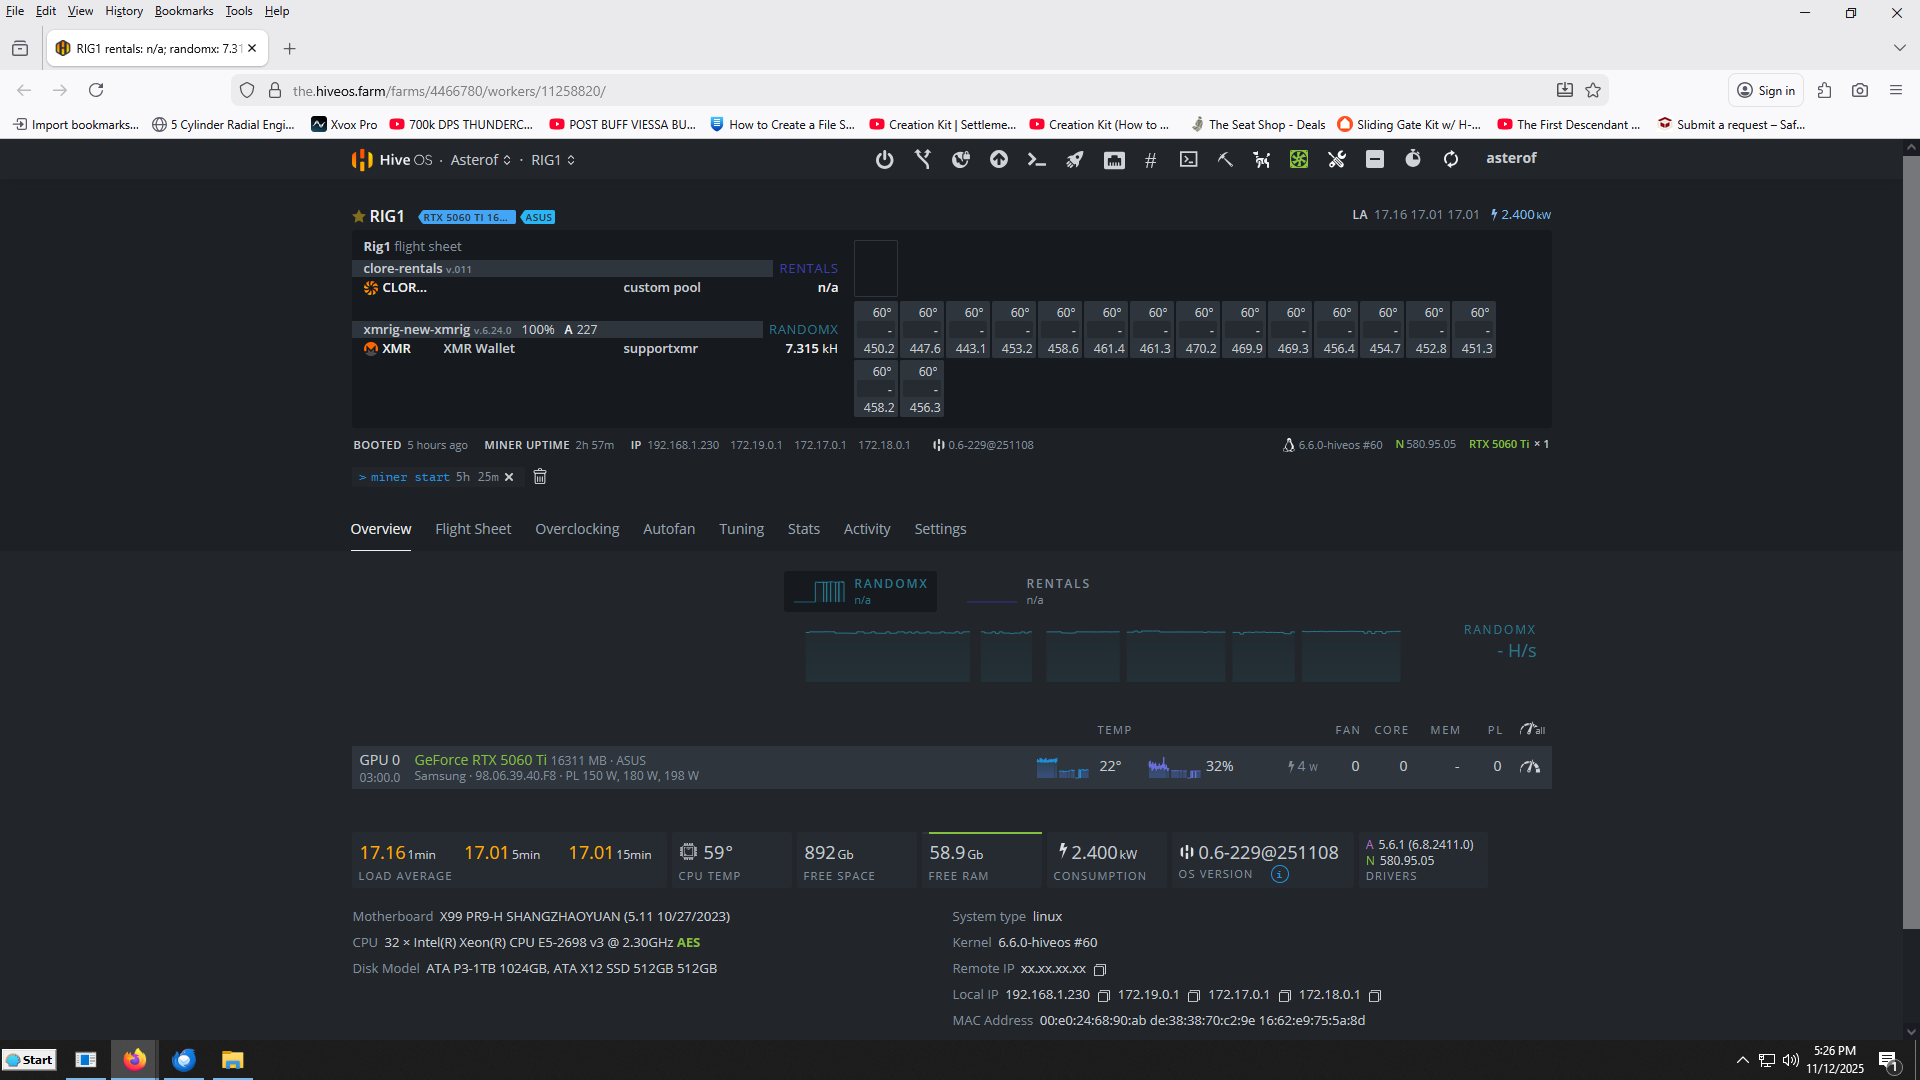Click the upgrade arrow circle icon
Screen dimensions: 1920x1080
click(x=998, y=160)
